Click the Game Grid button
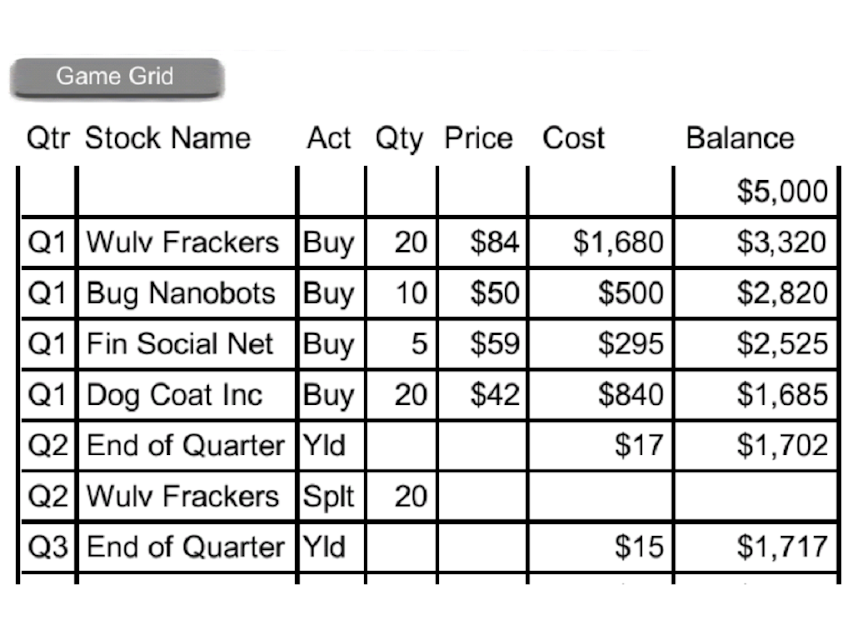This screenshot has width=853, height=640. click(117, 78)
